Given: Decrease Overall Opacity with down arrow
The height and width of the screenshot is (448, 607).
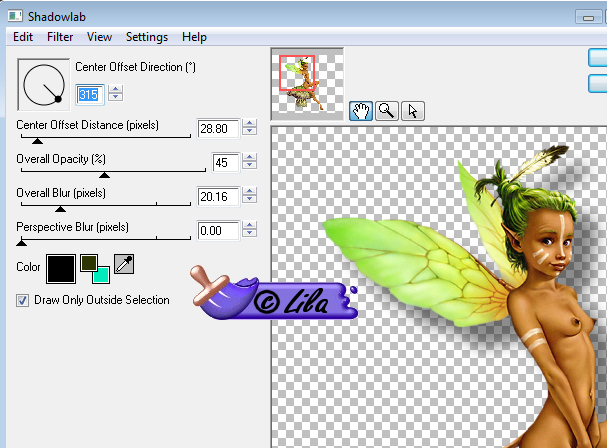Looking at the screenshot, I should pos(250,165).
